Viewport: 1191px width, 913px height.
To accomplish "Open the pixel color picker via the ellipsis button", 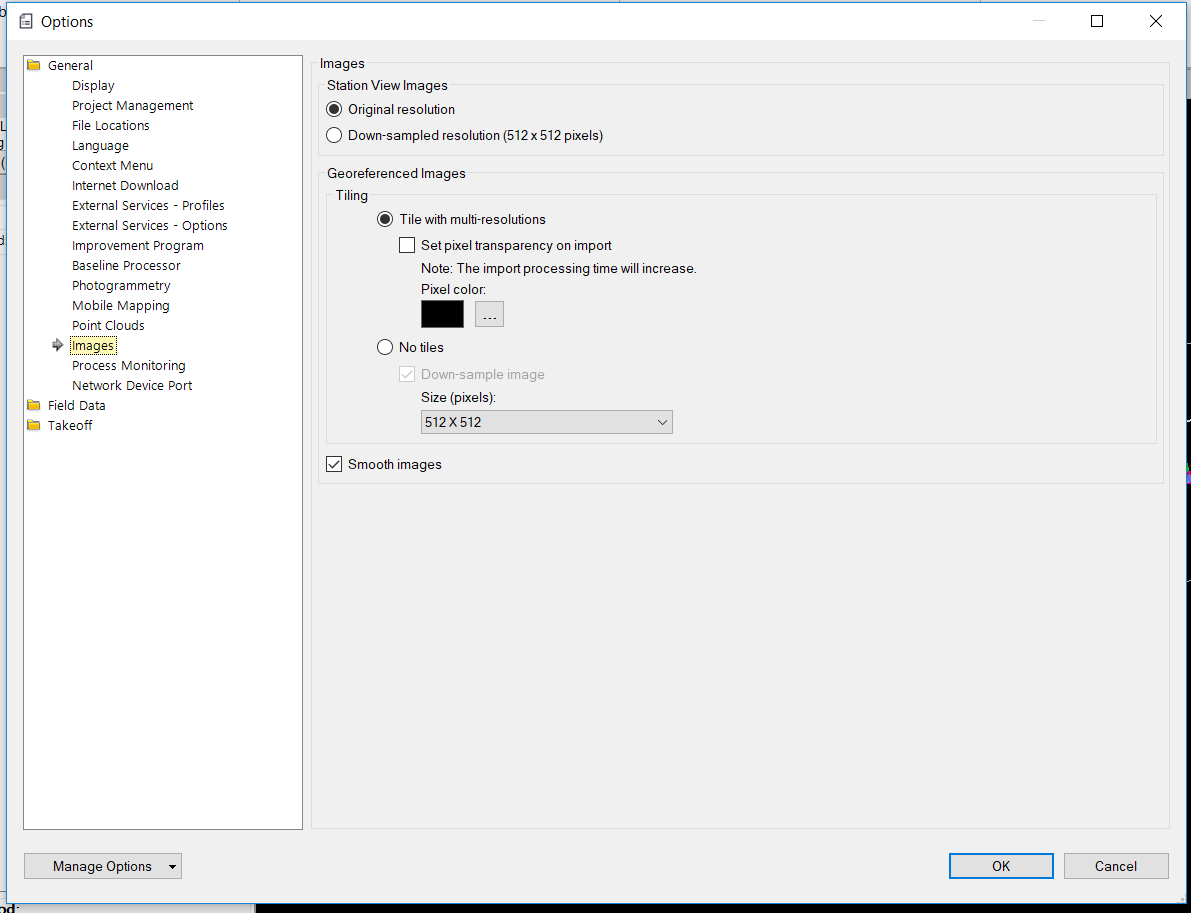I will coord(489,314).
